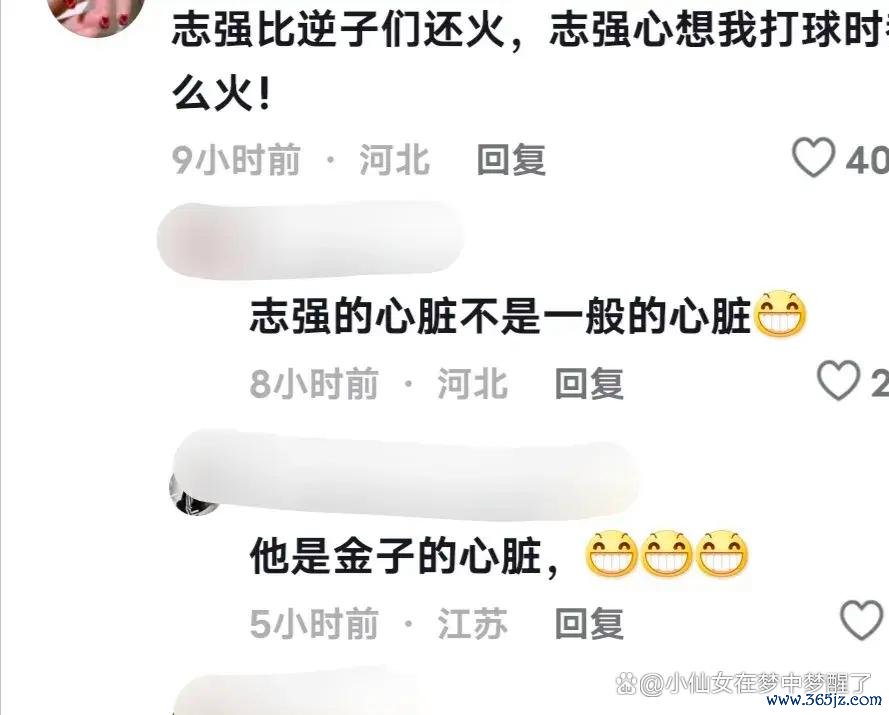Image resolution: width=889 pixels, height=715 pixels.
Task: Open the www.365jz.com watermark link
Action: click(x=824, y=700)
